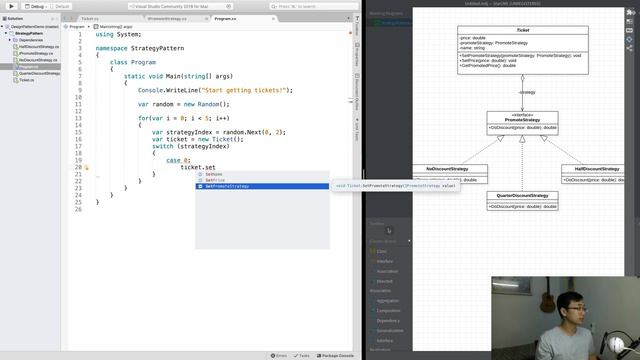Select the Ticket class in StarUML diagram
This screenshot has width=640, height=360.
pos(523,50)
